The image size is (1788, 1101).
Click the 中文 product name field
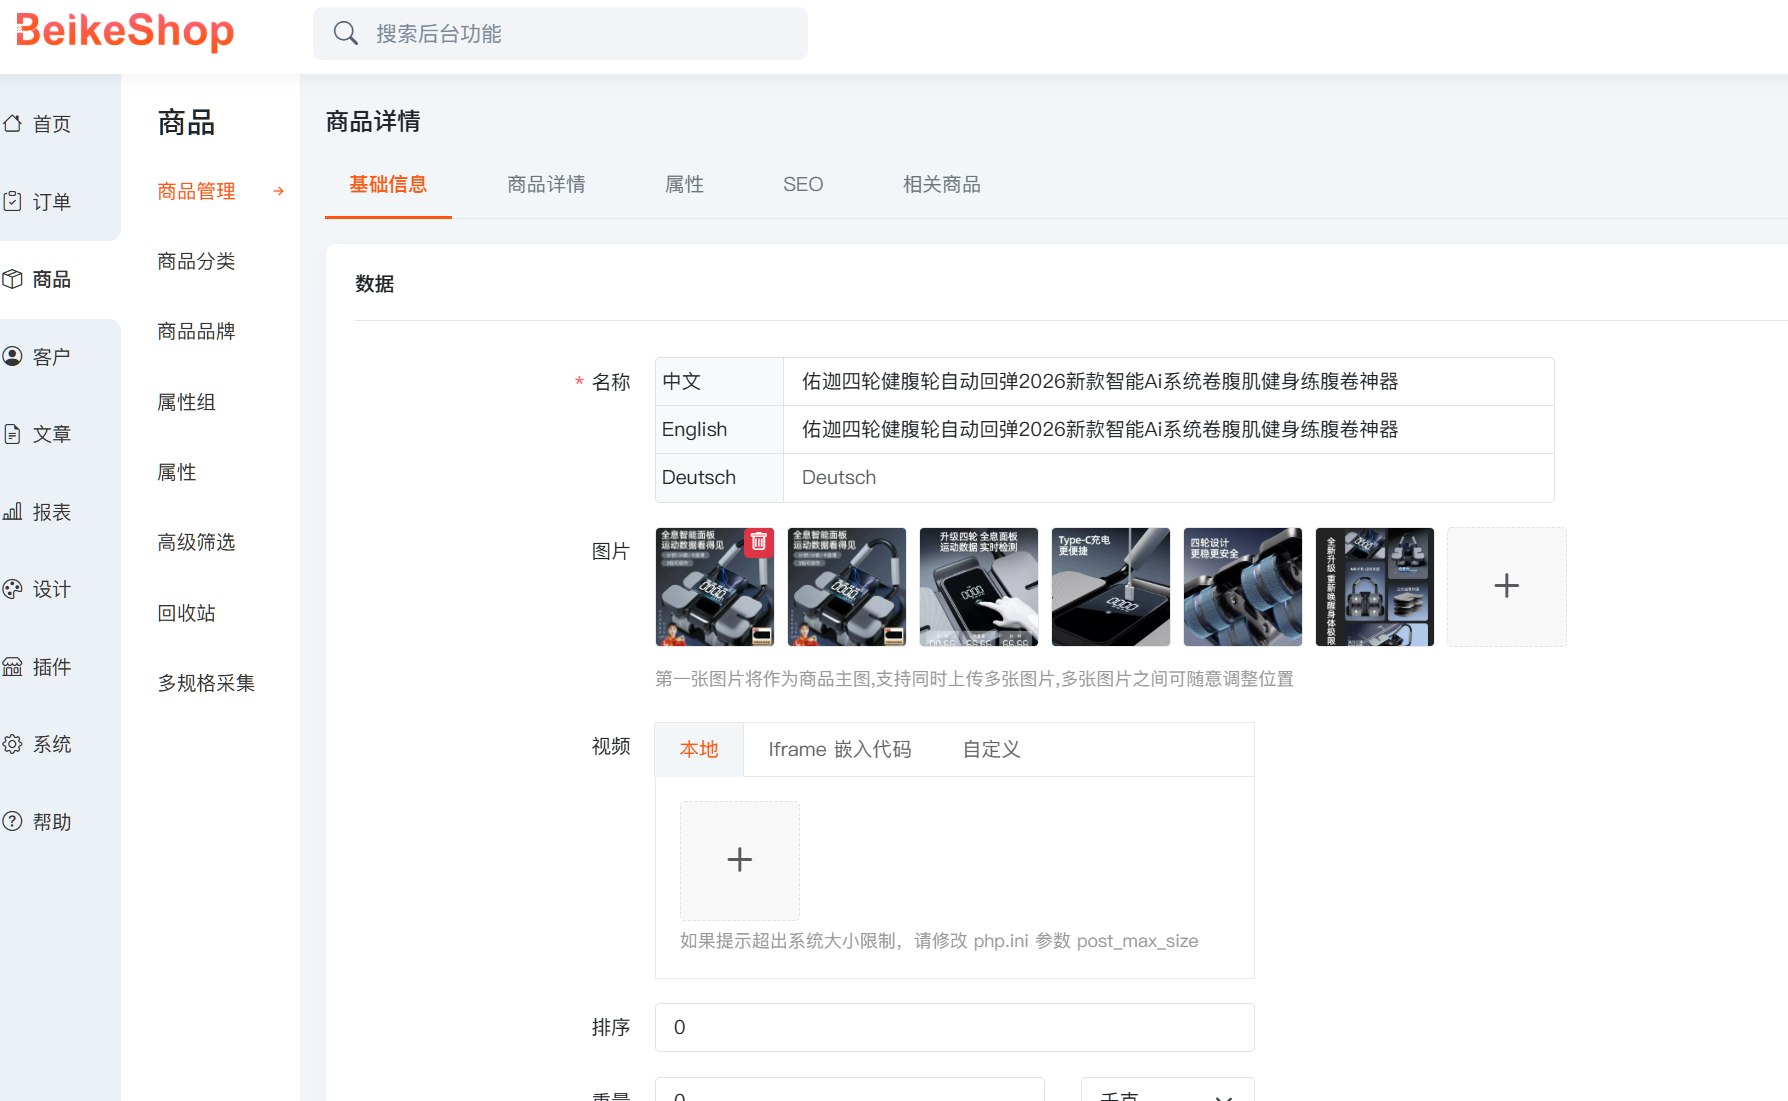(x=1168, y=381)
